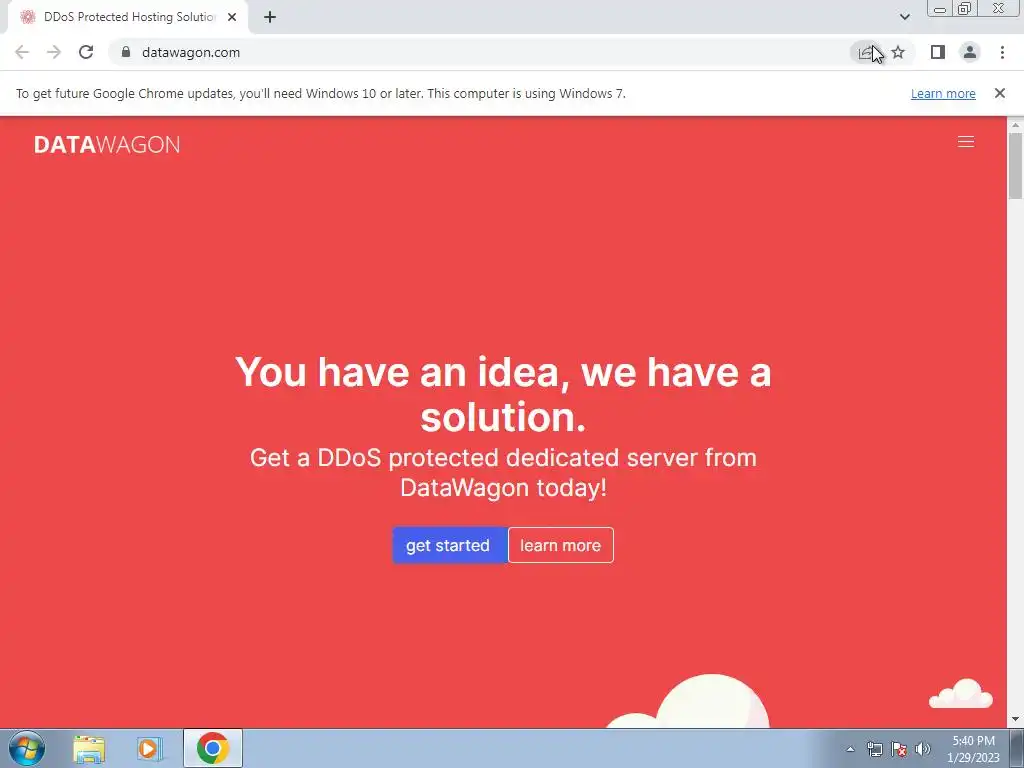Open the network status tray icon

[x=874, y=749]
